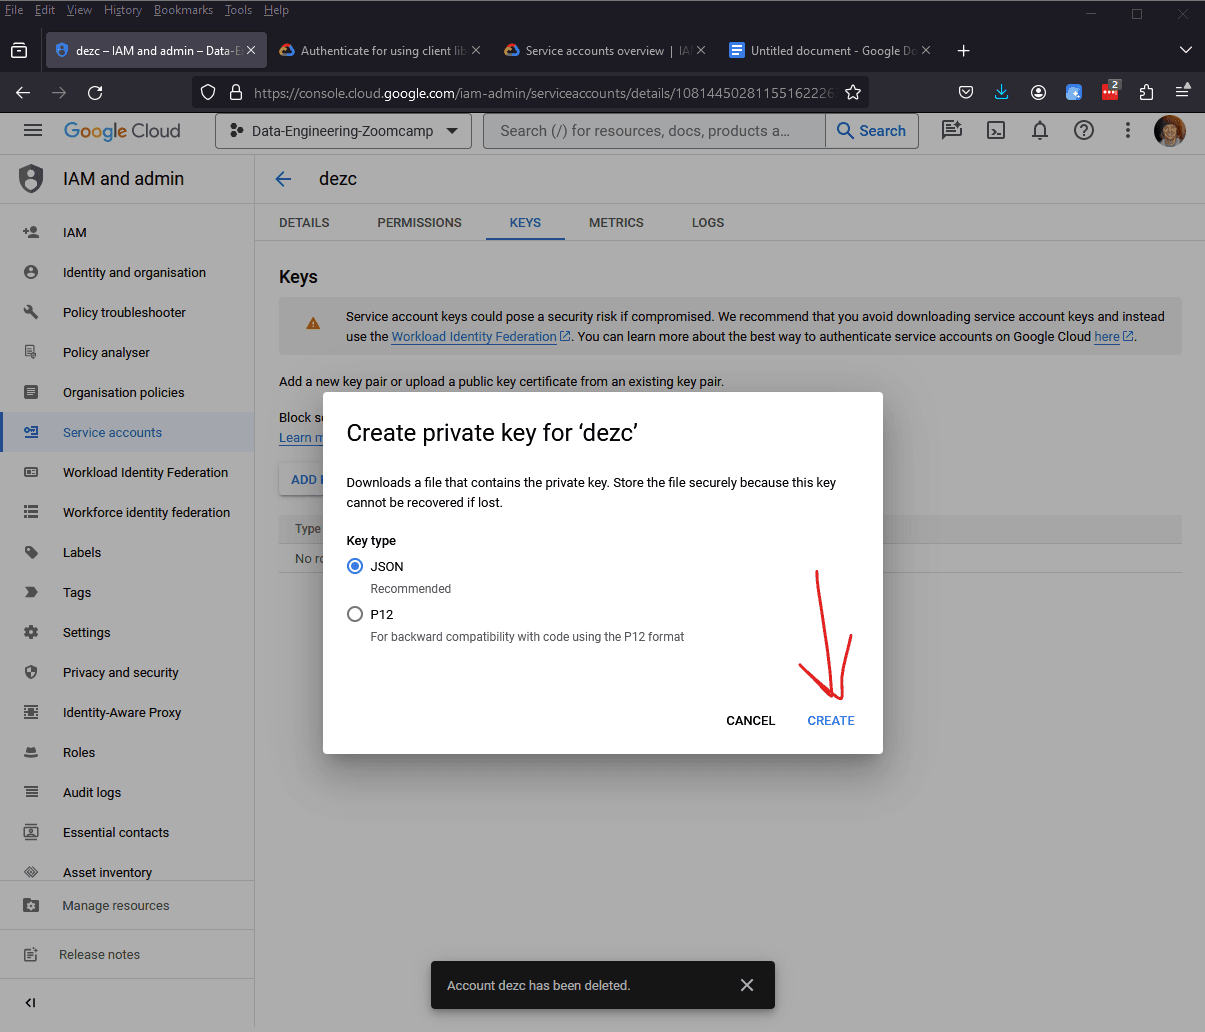1205x1032 pixels.
Task: Open the Google account avatar
Action: [1170, 130]
